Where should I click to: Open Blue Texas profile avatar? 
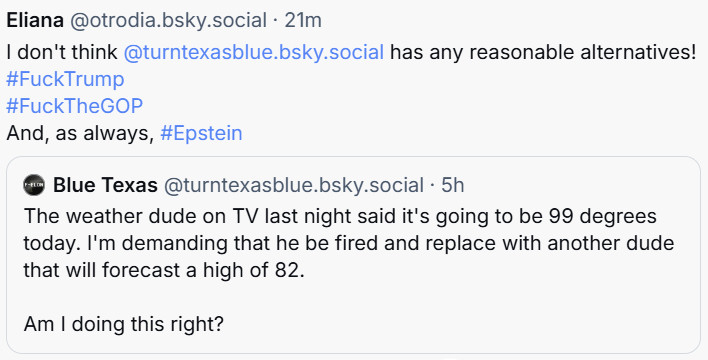34,185
